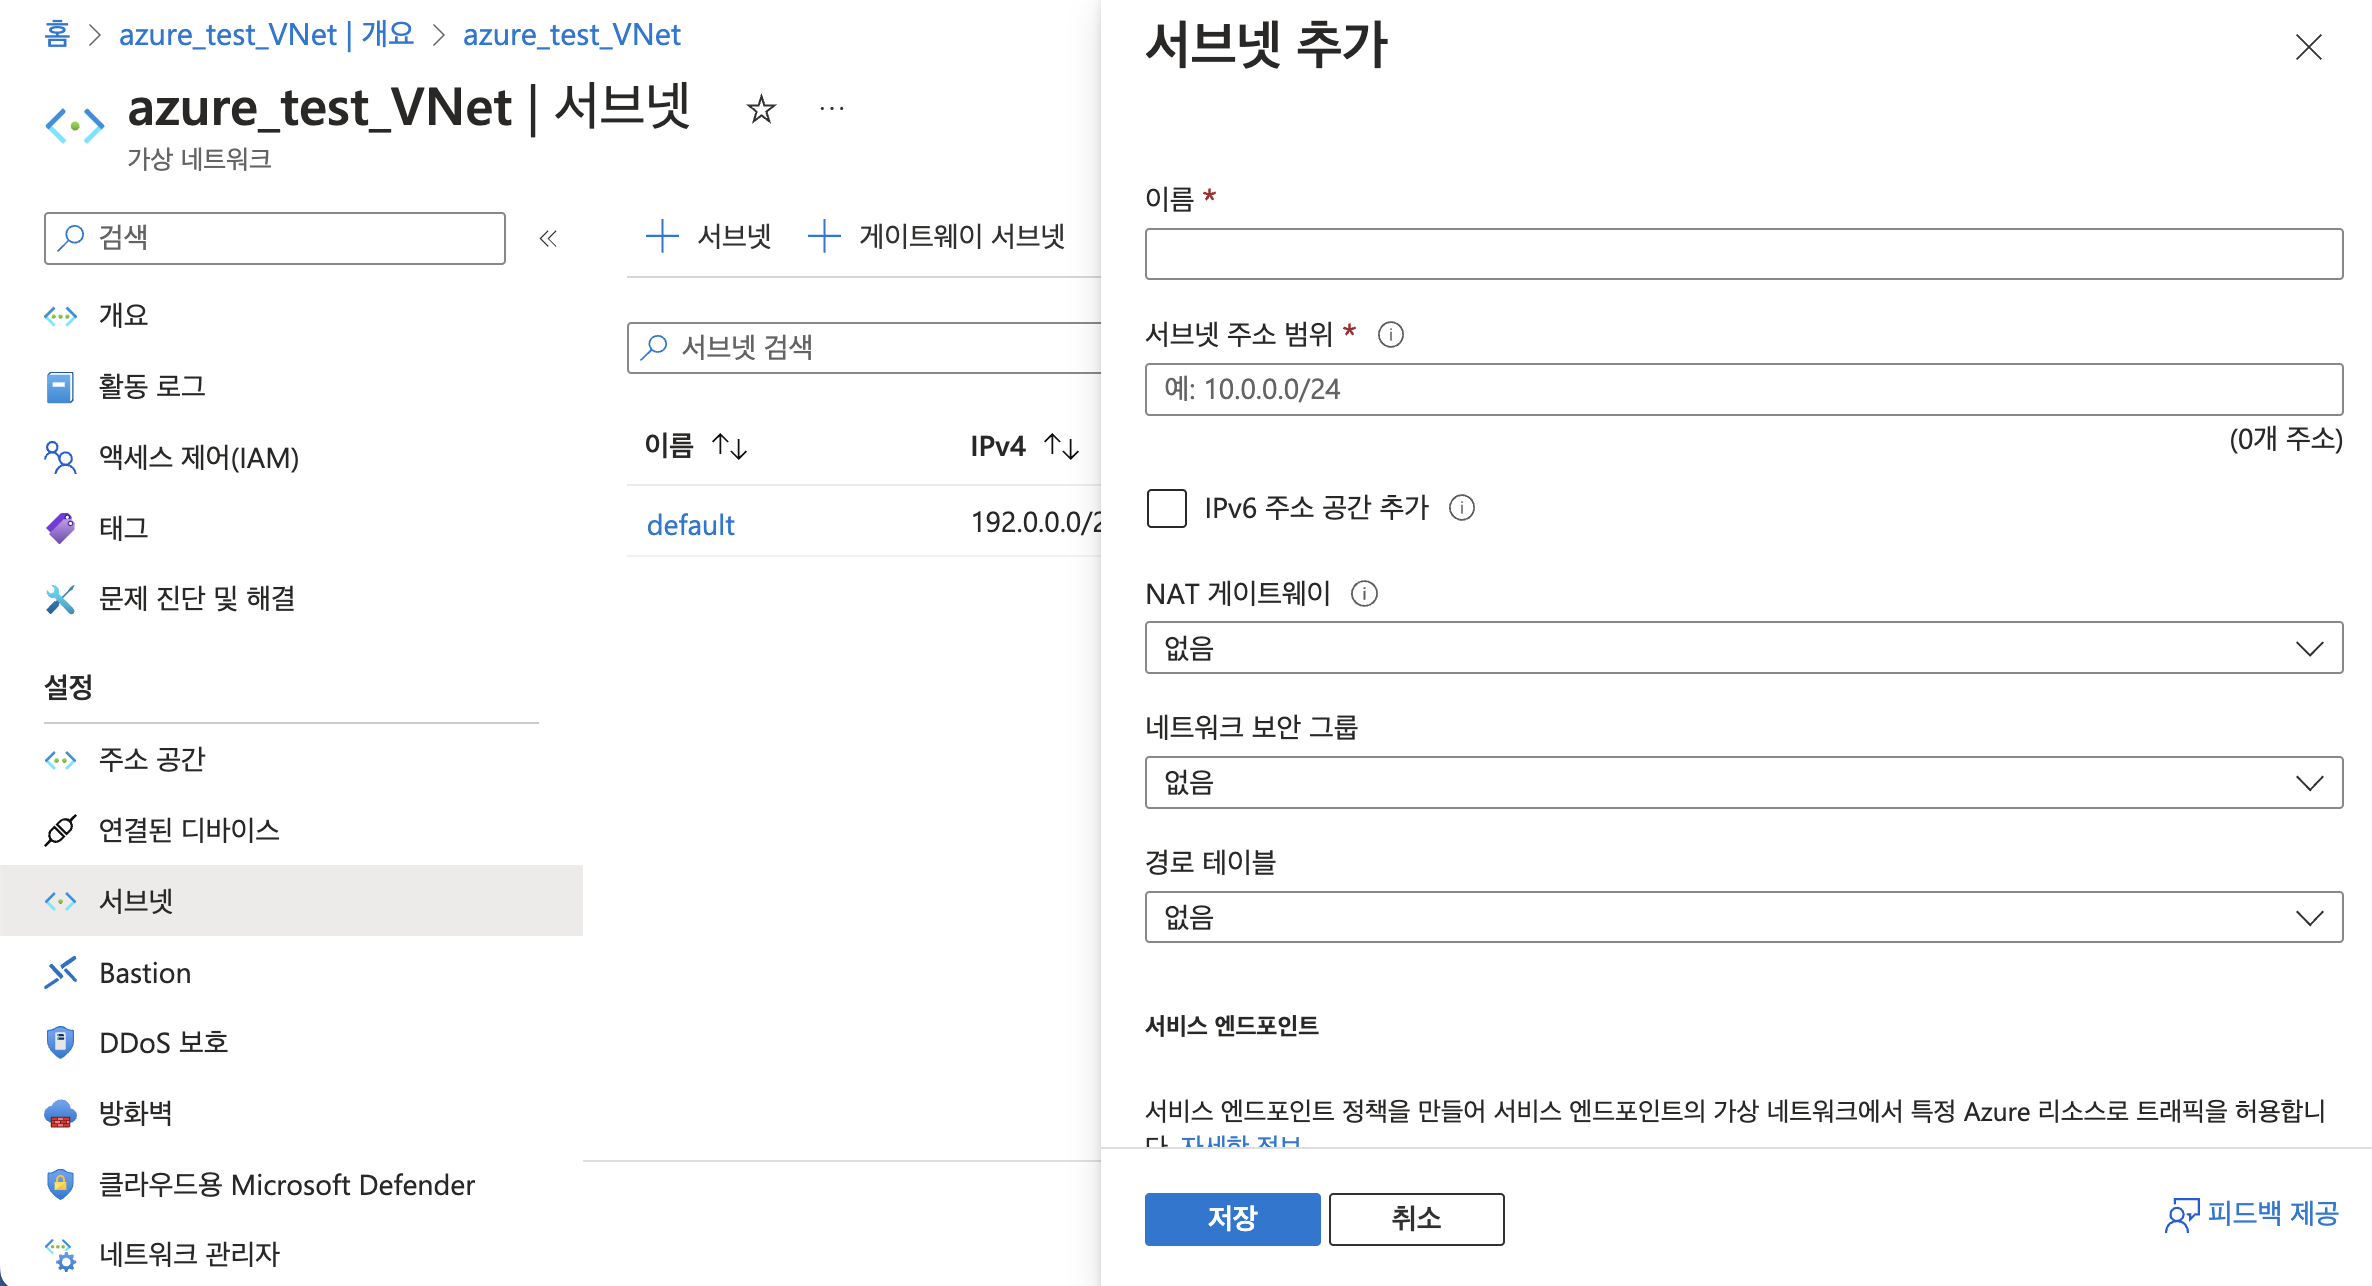Expand the 경로 테이블 dropdown

tap(1743, 917)
